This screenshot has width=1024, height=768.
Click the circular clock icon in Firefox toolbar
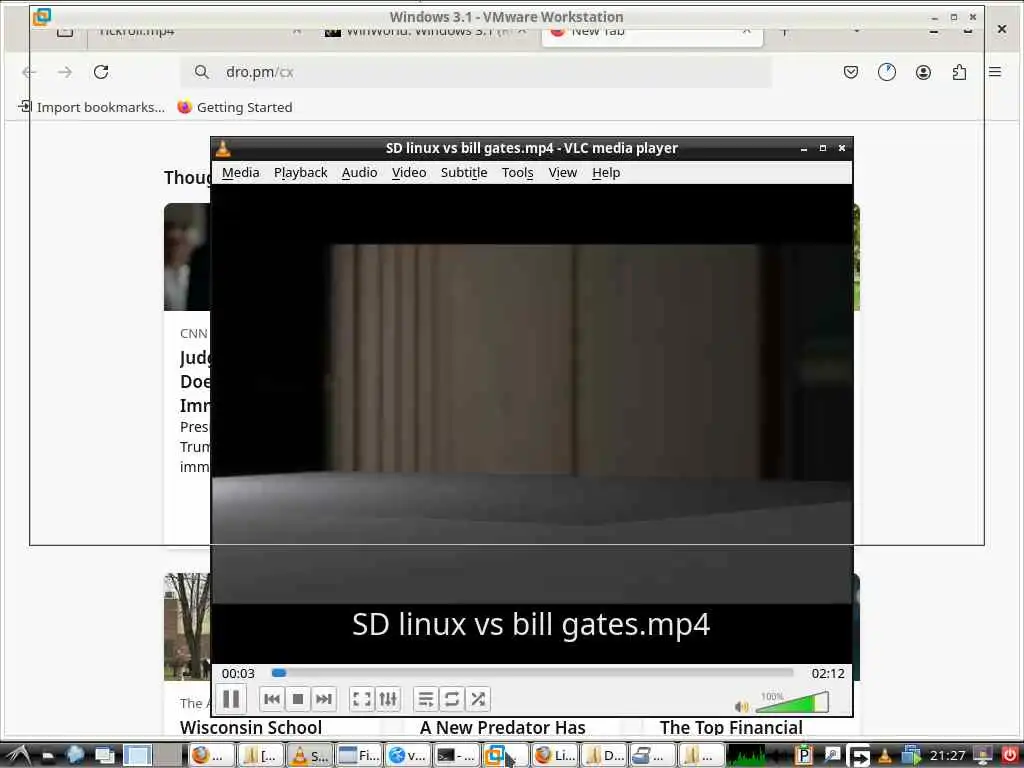pos(886,72)
